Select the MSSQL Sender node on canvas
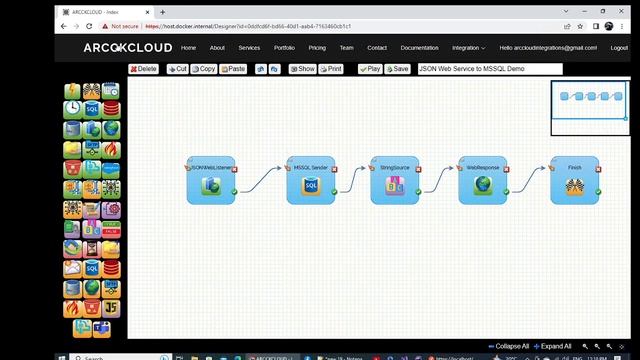This screenshot has height=360, width=640. (x=311, y=180)
